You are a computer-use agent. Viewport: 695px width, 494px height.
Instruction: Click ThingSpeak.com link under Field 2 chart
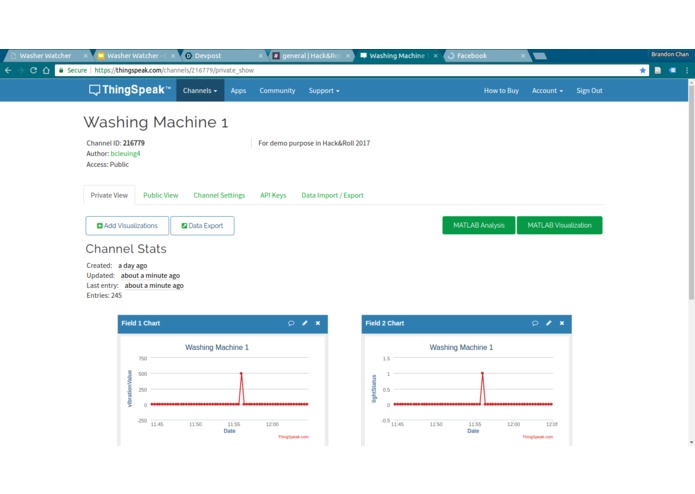click(x=538, y=437)
